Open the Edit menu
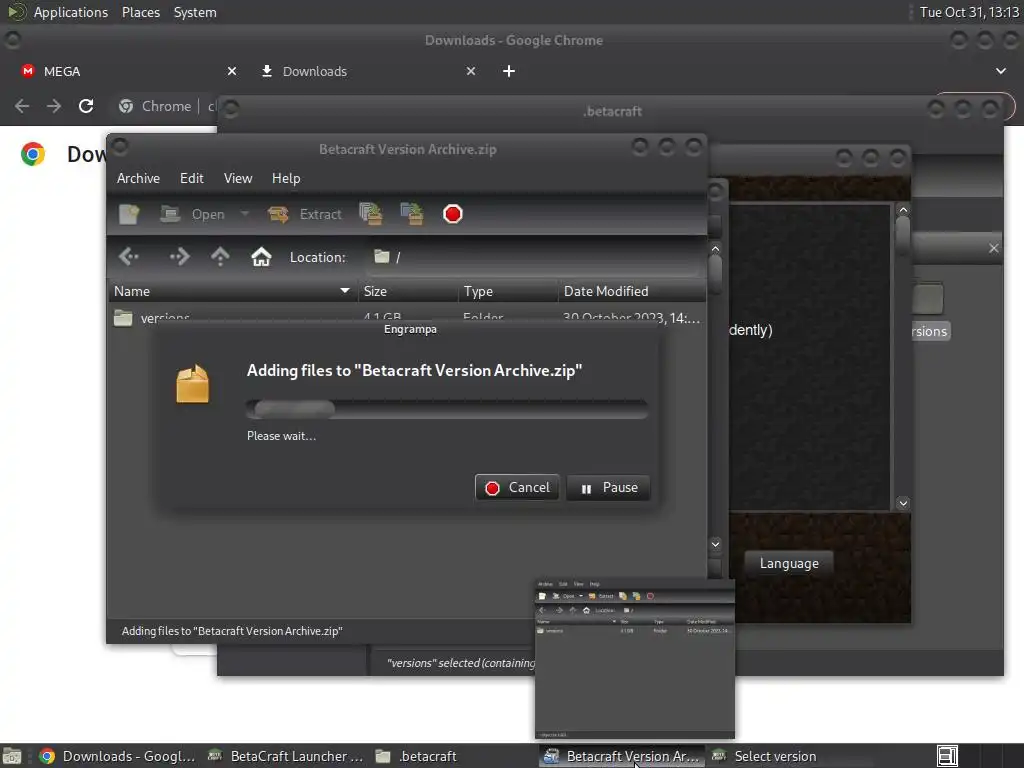Viewport: 1024px width, 768px height. [191, 178]
